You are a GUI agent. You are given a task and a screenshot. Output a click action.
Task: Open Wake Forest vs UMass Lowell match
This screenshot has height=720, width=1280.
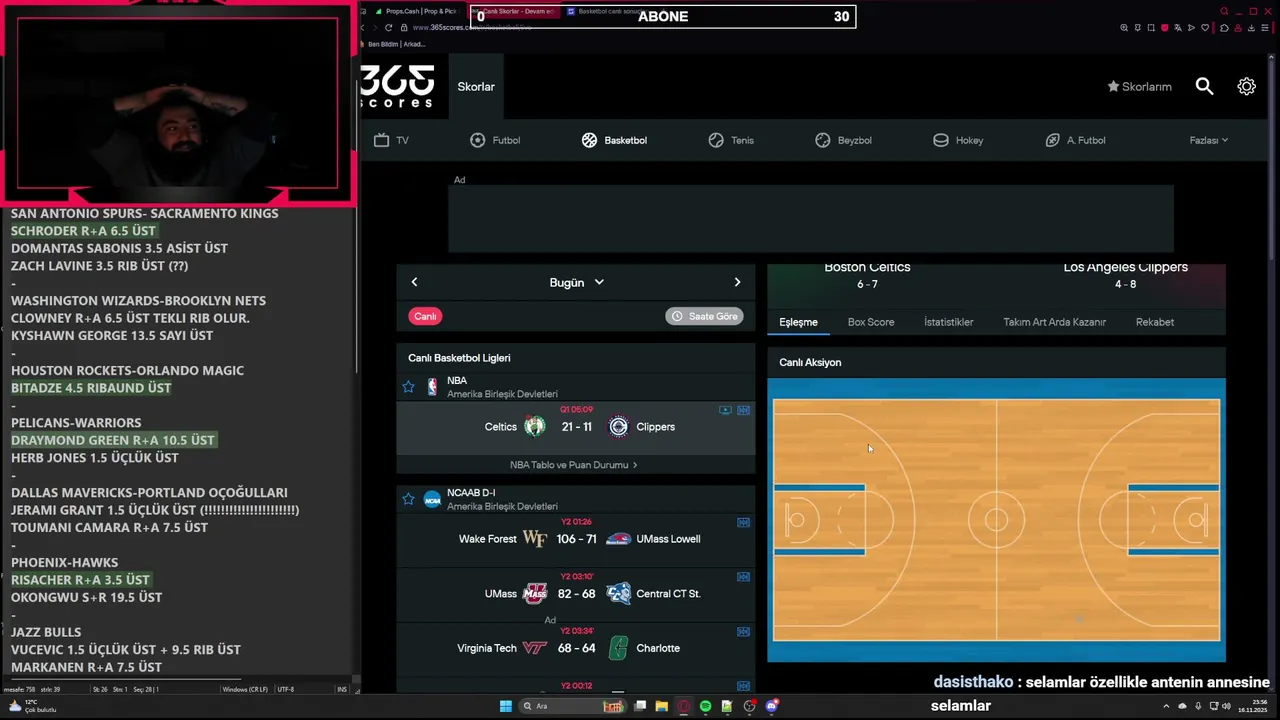(x=576, y=539)
